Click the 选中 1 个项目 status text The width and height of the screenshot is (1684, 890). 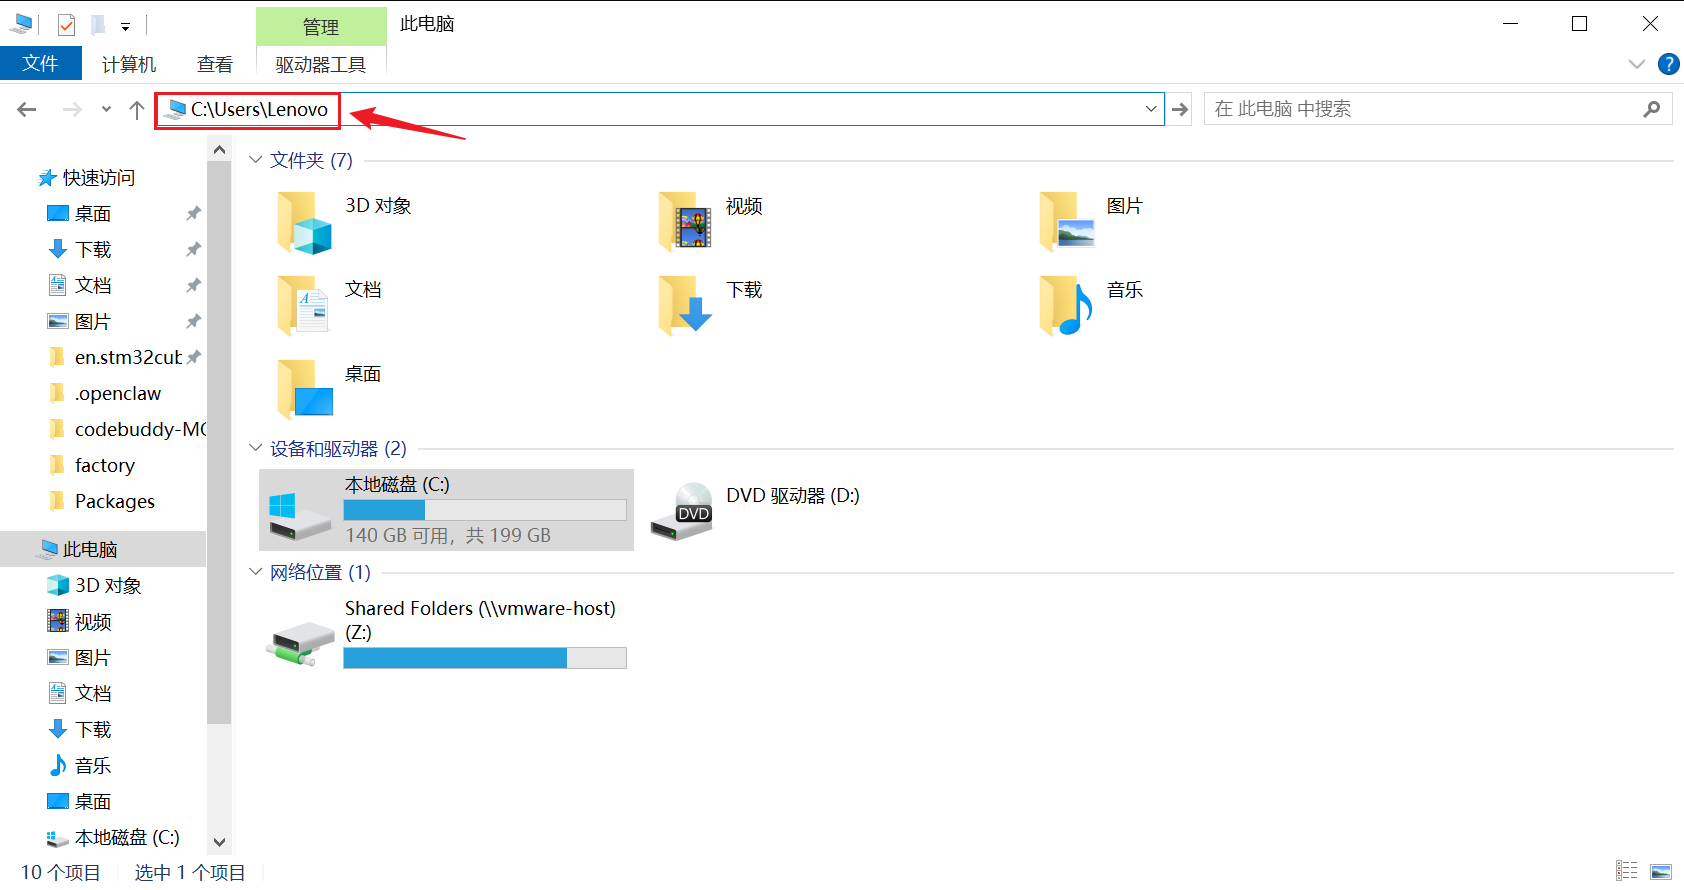click(190, 872)
